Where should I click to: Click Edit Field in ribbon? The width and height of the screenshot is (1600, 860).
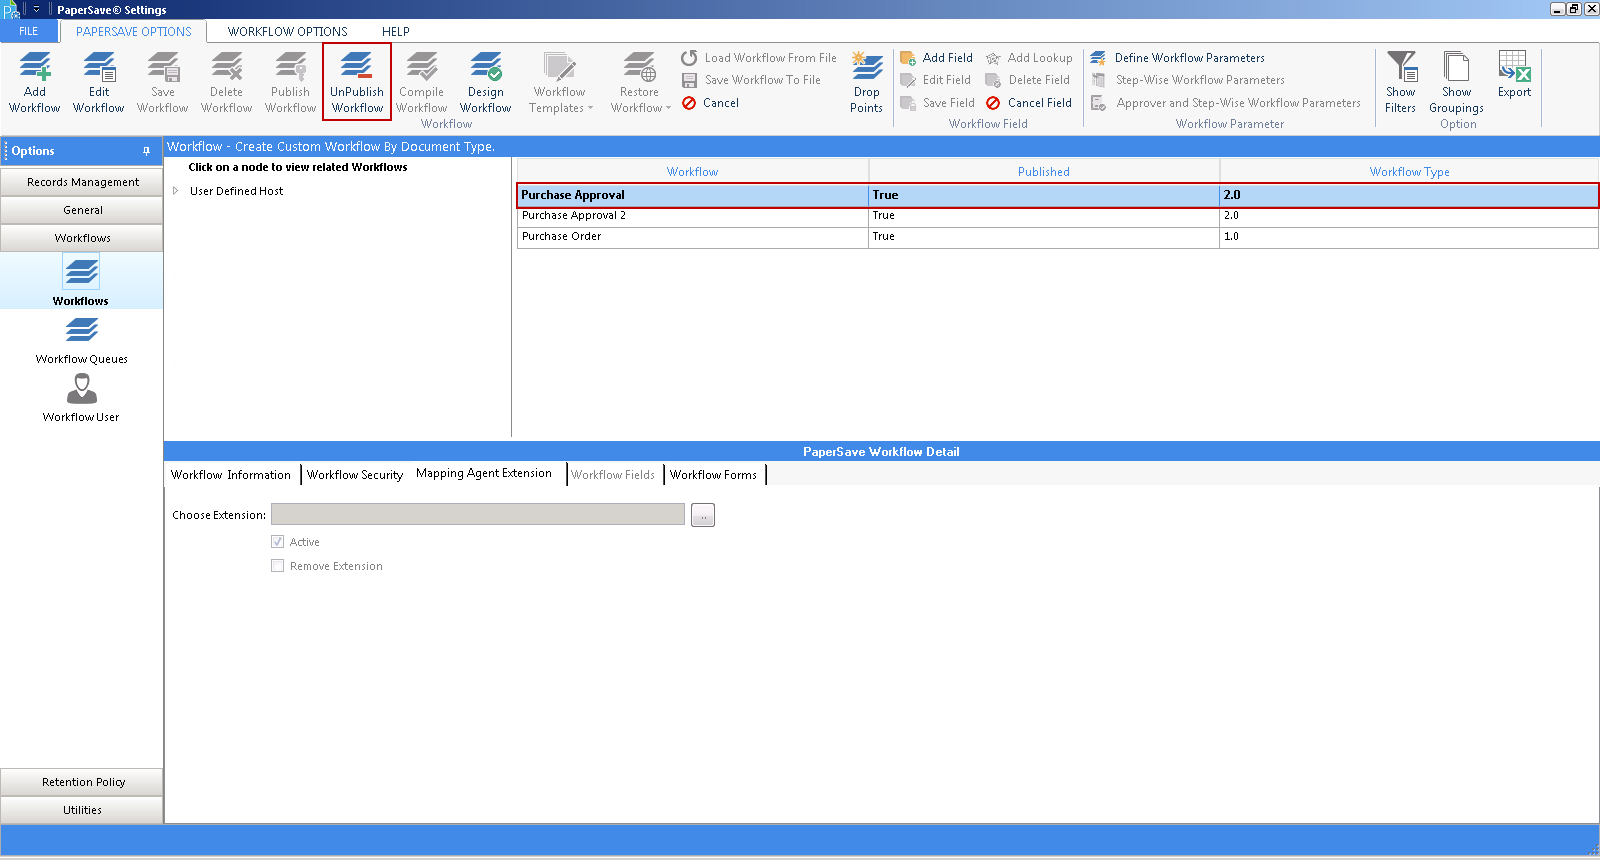(935, 80)
